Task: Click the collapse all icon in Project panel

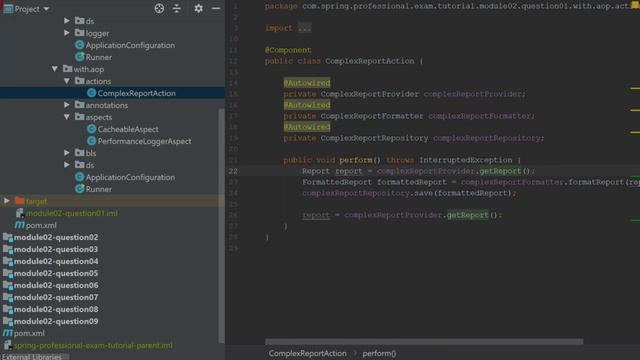Action: pos(177,9)
